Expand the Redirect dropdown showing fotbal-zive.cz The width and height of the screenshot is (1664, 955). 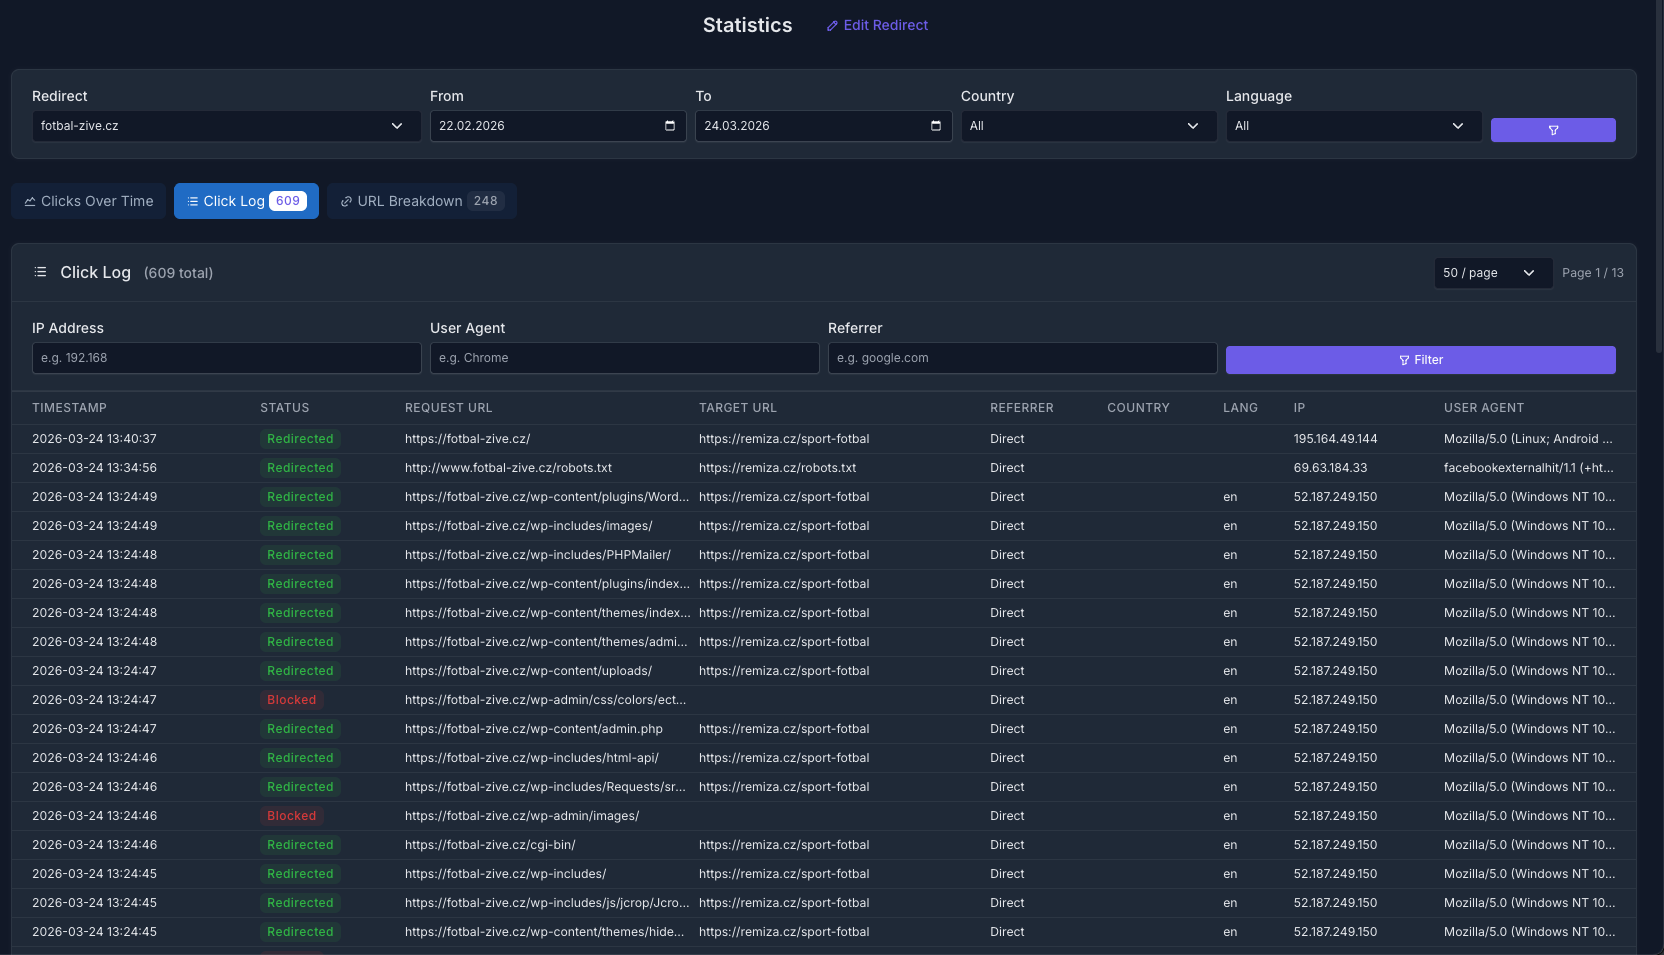[226, 126]
